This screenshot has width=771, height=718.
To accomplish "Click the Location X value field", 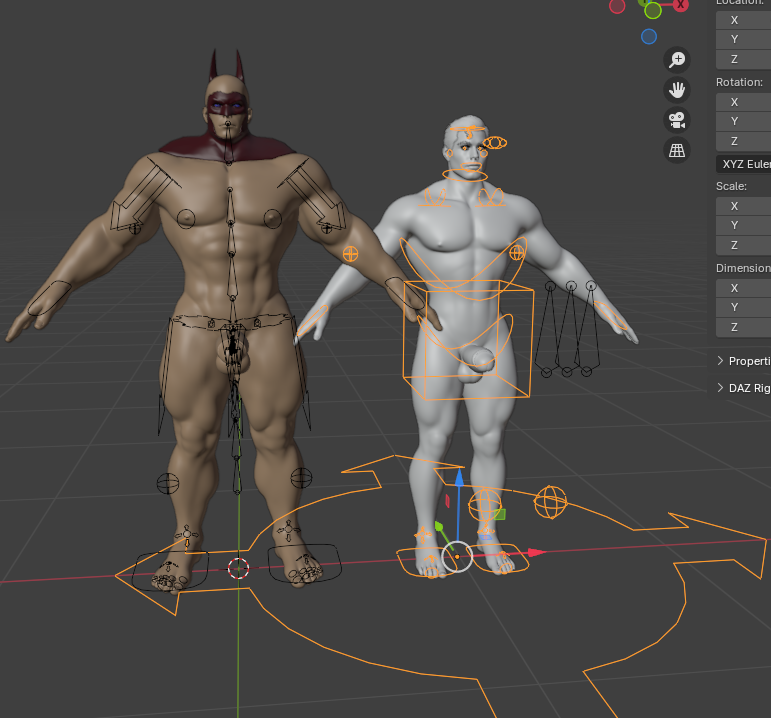I will click(x=743, y=20).
